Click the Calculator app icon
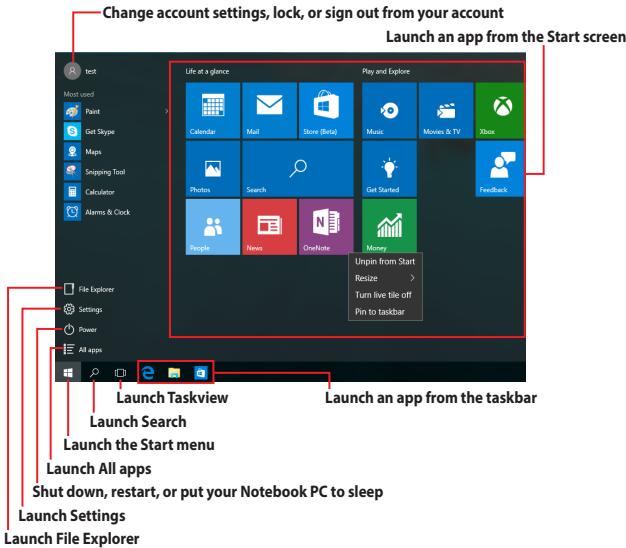This screenshot has height=548, width=626. pyautogui.click(x=72, y=192)
